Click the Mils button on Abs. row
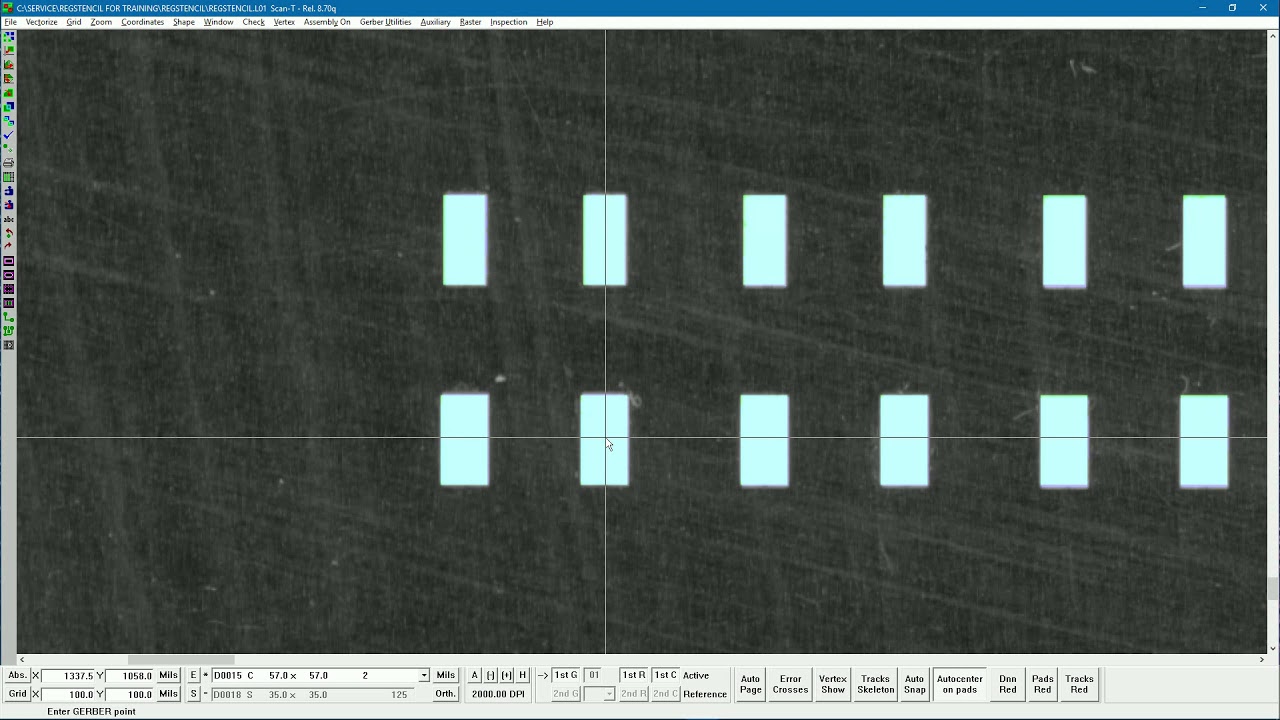The height and width of the screenshot is (720, 1280). tap(168, 675)
